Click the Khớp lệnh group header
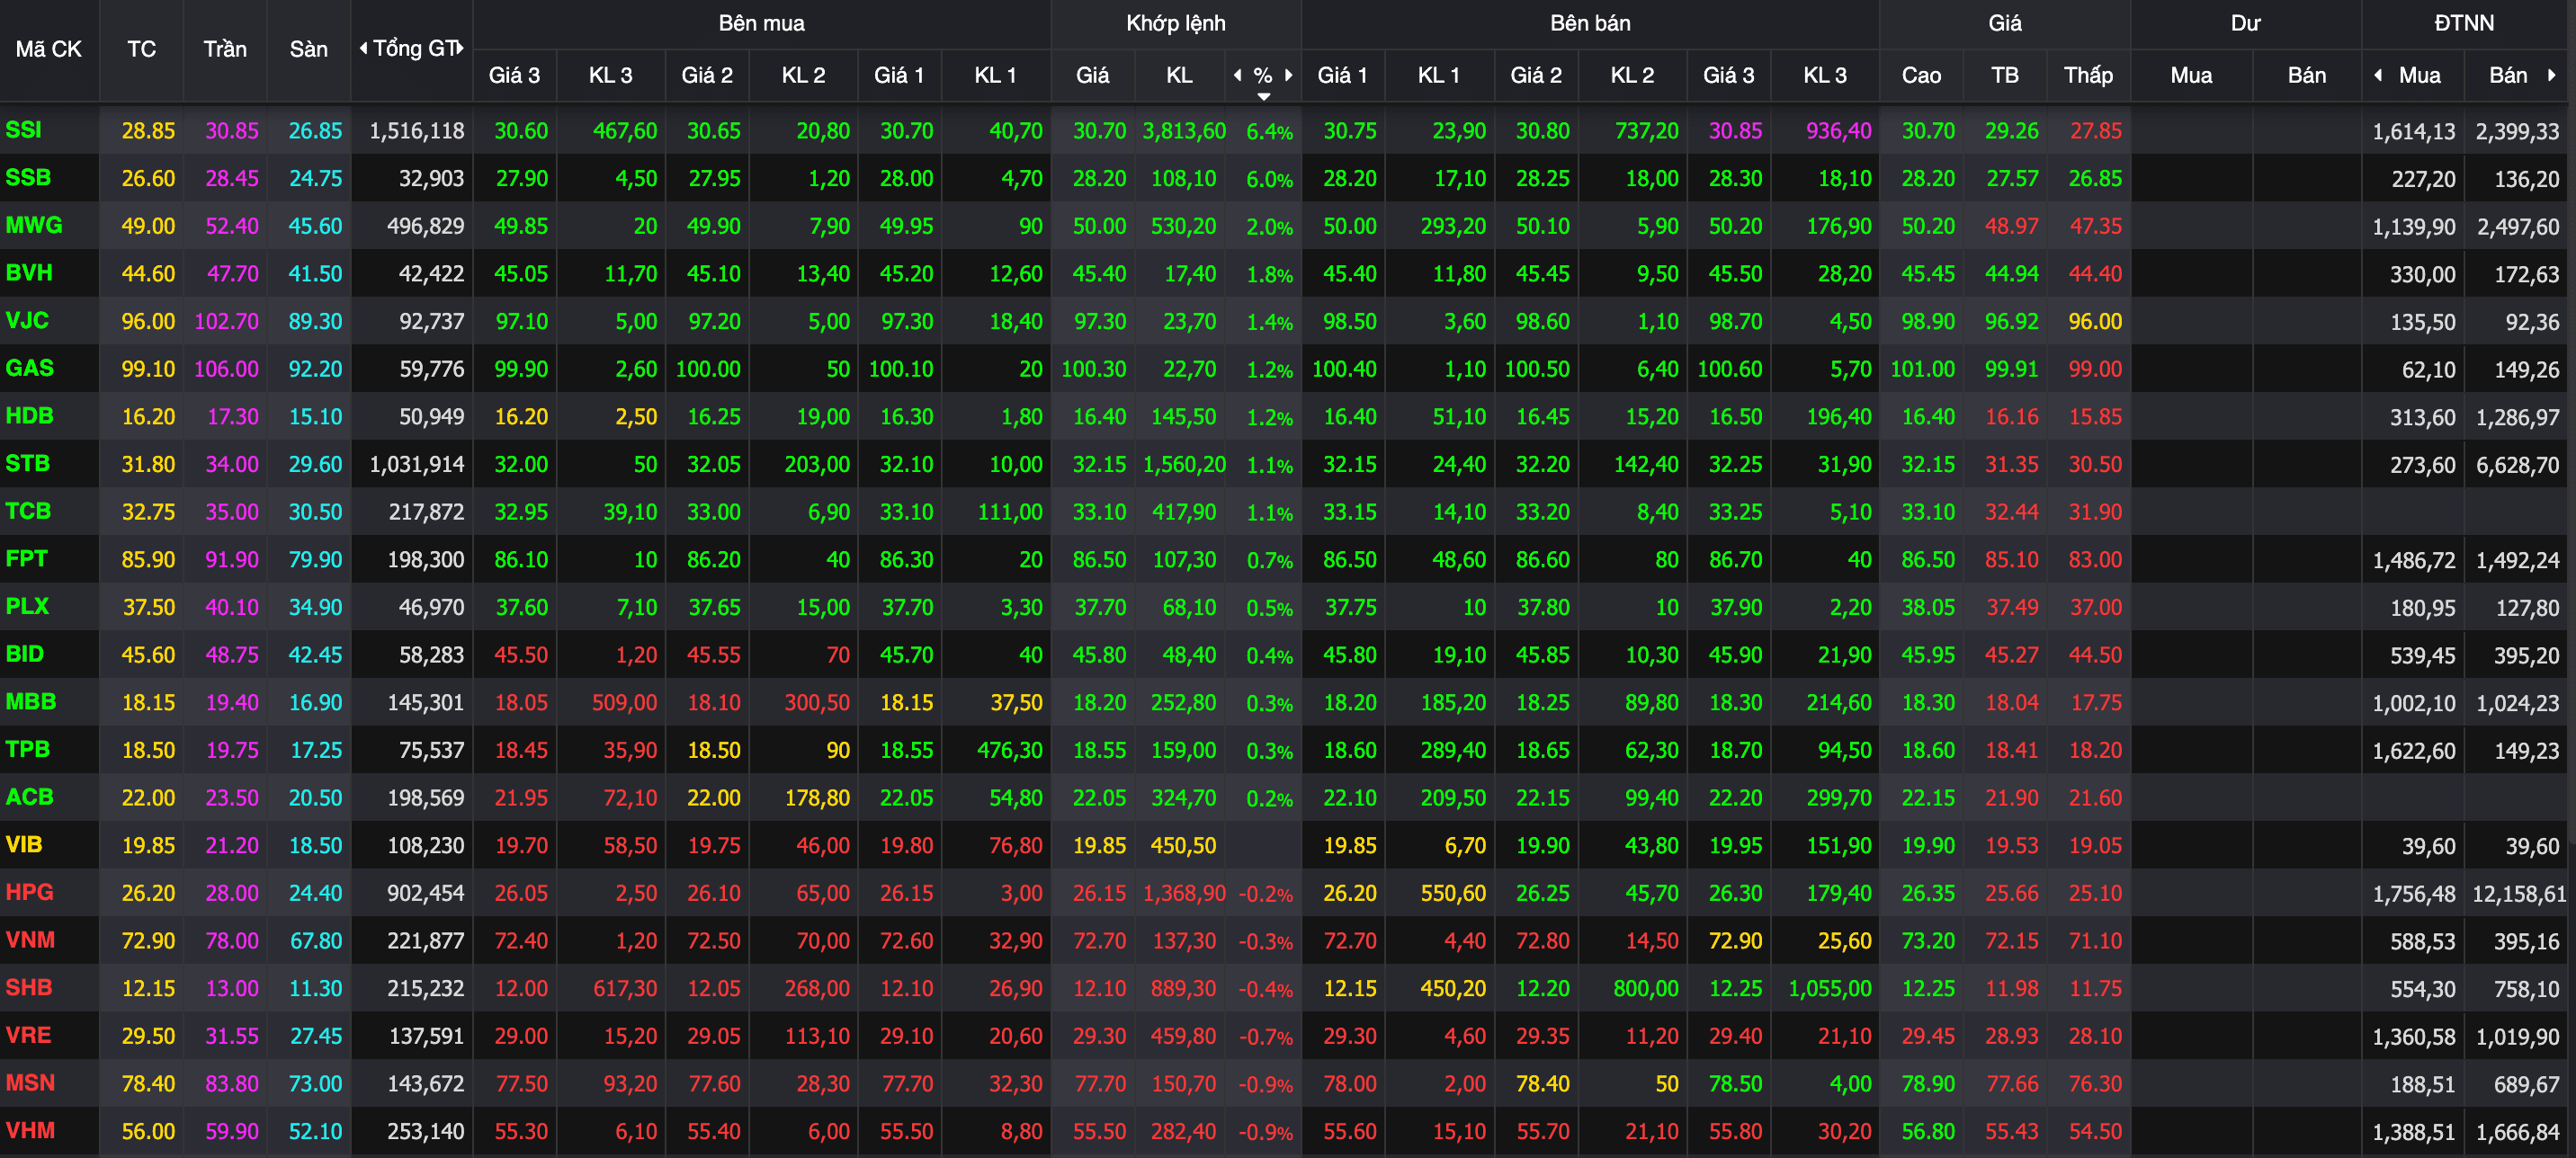This screenshot has height=1158, width=2576. [1176, 23]
